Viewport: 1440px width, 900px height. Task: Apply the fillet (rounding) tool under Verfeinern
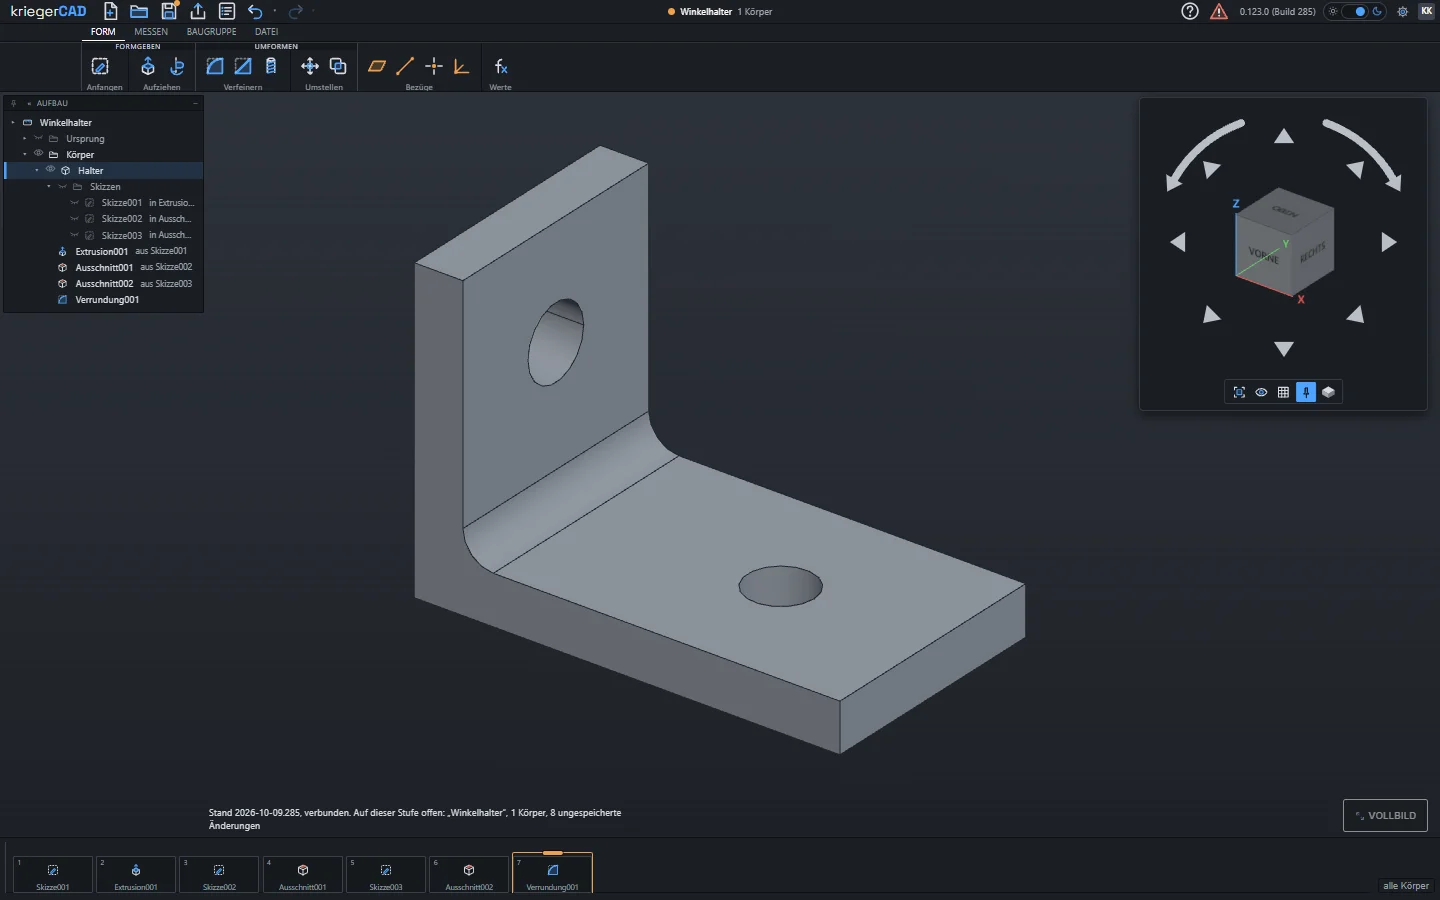(x=214, y=66)
